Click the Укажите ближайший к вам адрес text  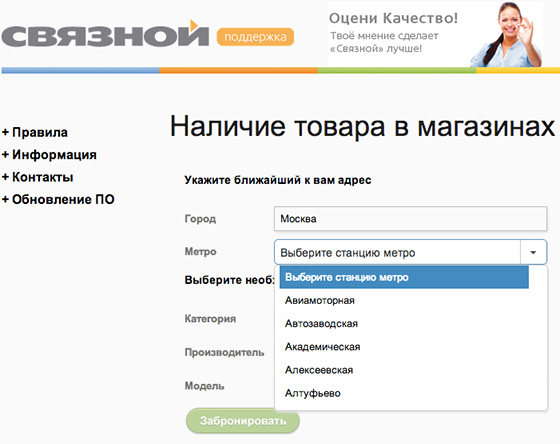278,180
